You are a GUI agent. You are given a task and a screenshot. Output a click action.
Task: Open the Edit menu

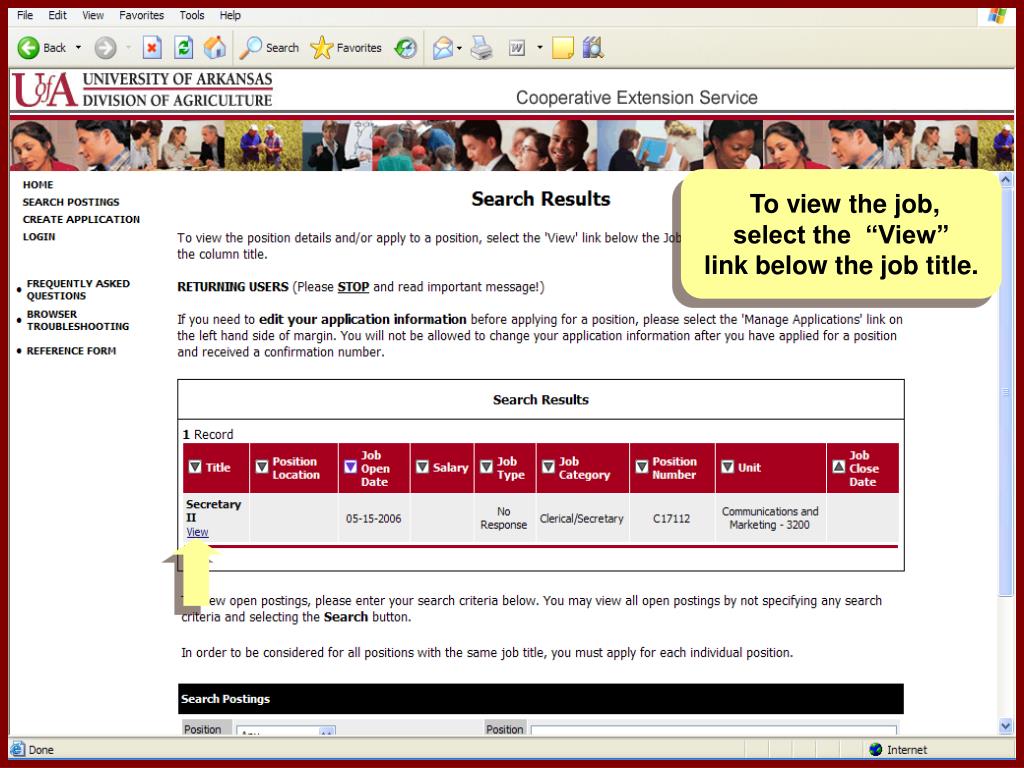[x=57, y=15]
